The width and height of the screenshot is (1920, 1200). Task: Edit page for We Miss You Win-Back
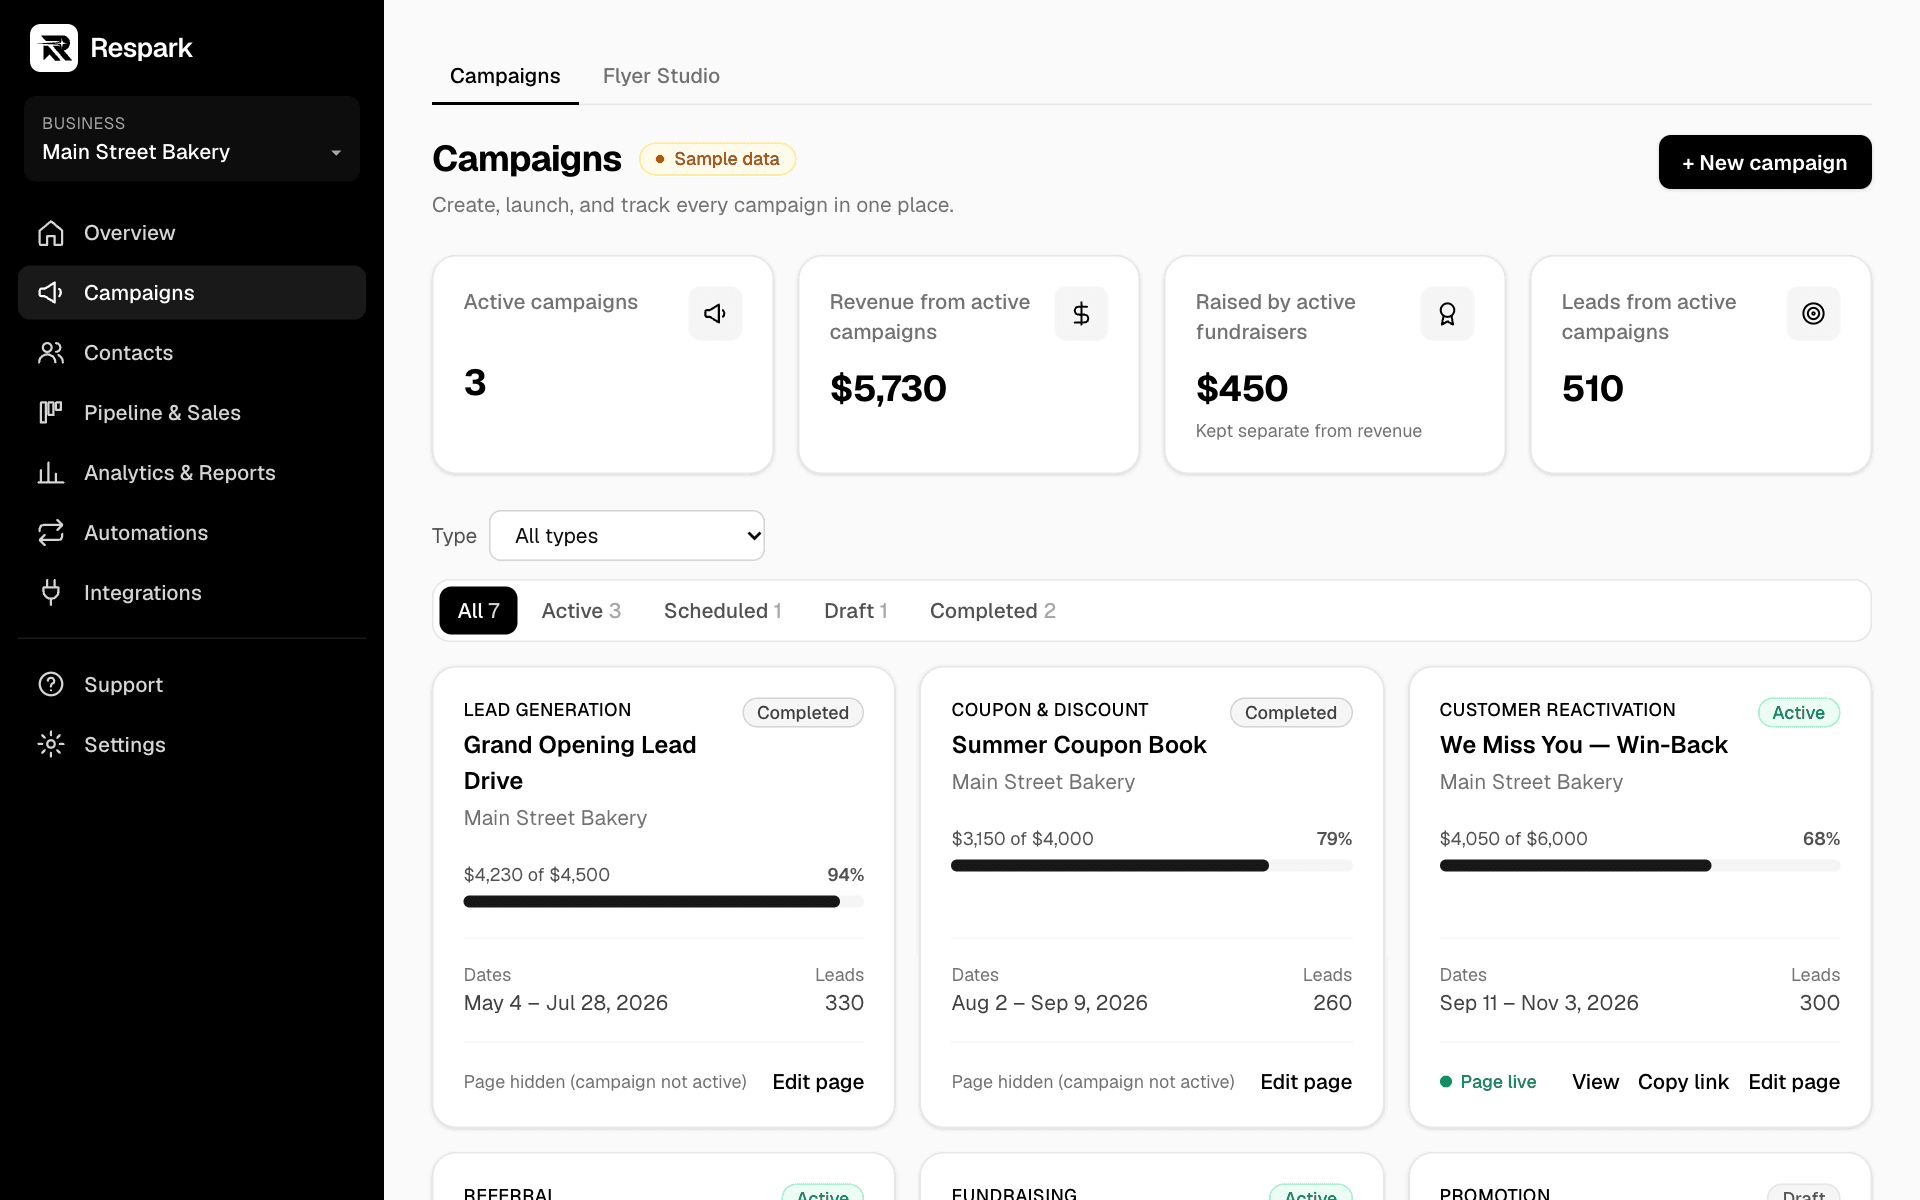[x=1794, y=1082]
